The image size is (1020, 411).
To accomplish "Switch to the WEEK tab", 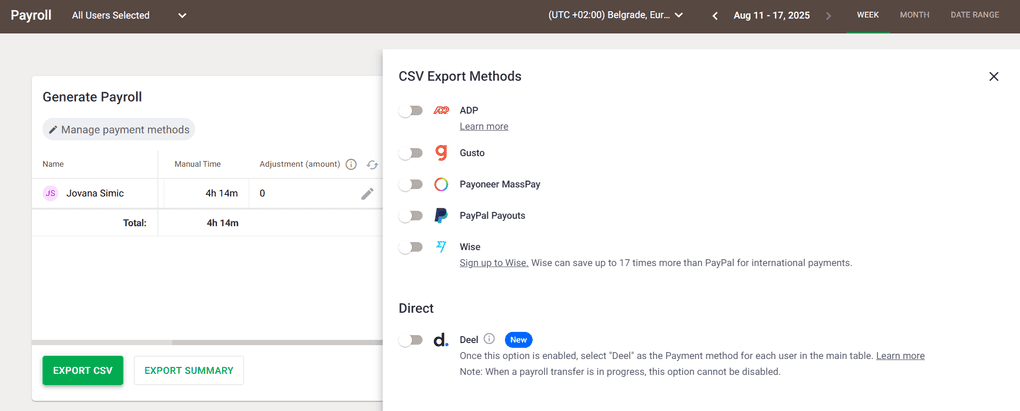I will (868, 15).
